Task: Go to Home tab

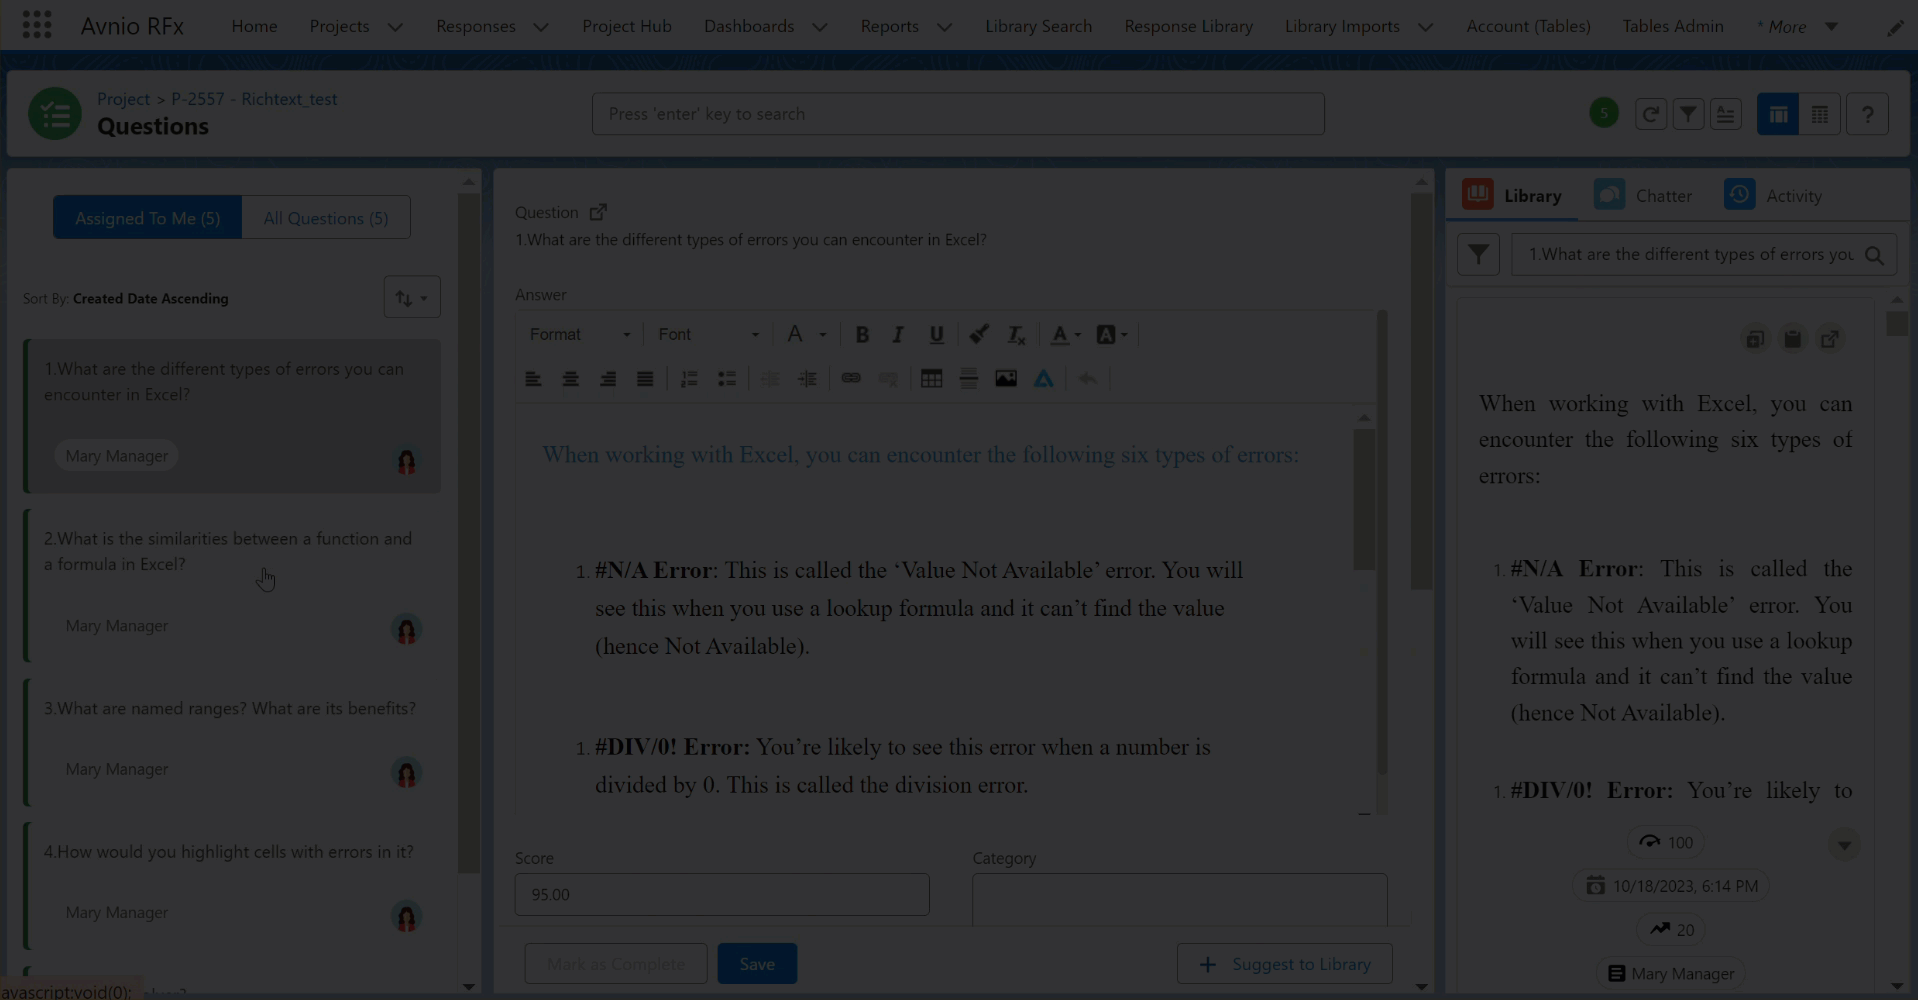Action: pos(254,26)
